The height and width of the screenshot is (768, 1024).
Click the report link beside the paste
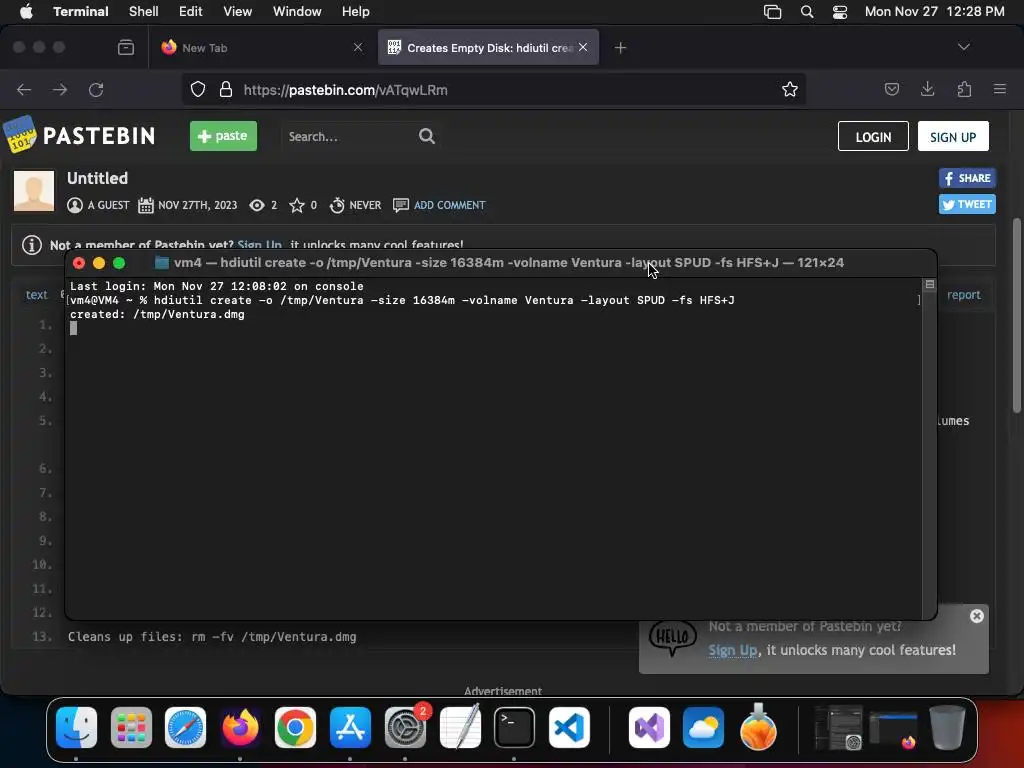coord(964,295)
